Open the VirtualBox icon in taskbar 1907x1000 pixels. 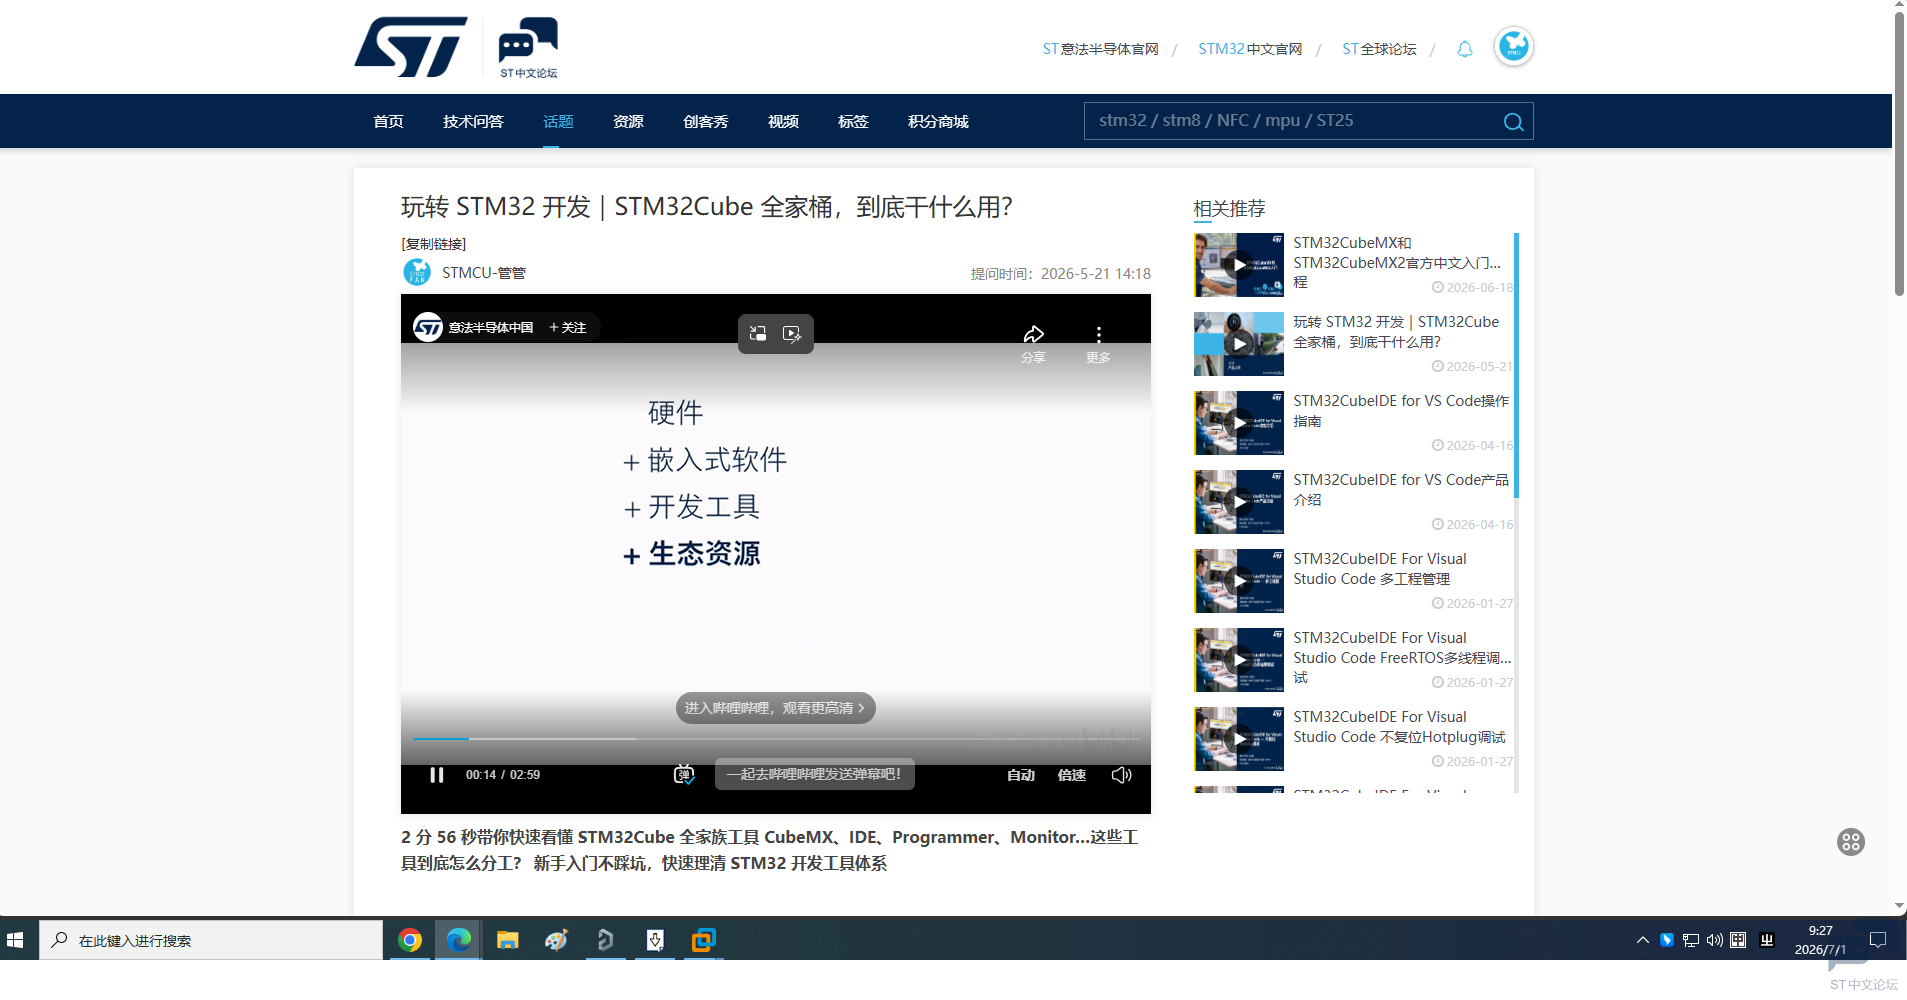click(x=703, y=940)
